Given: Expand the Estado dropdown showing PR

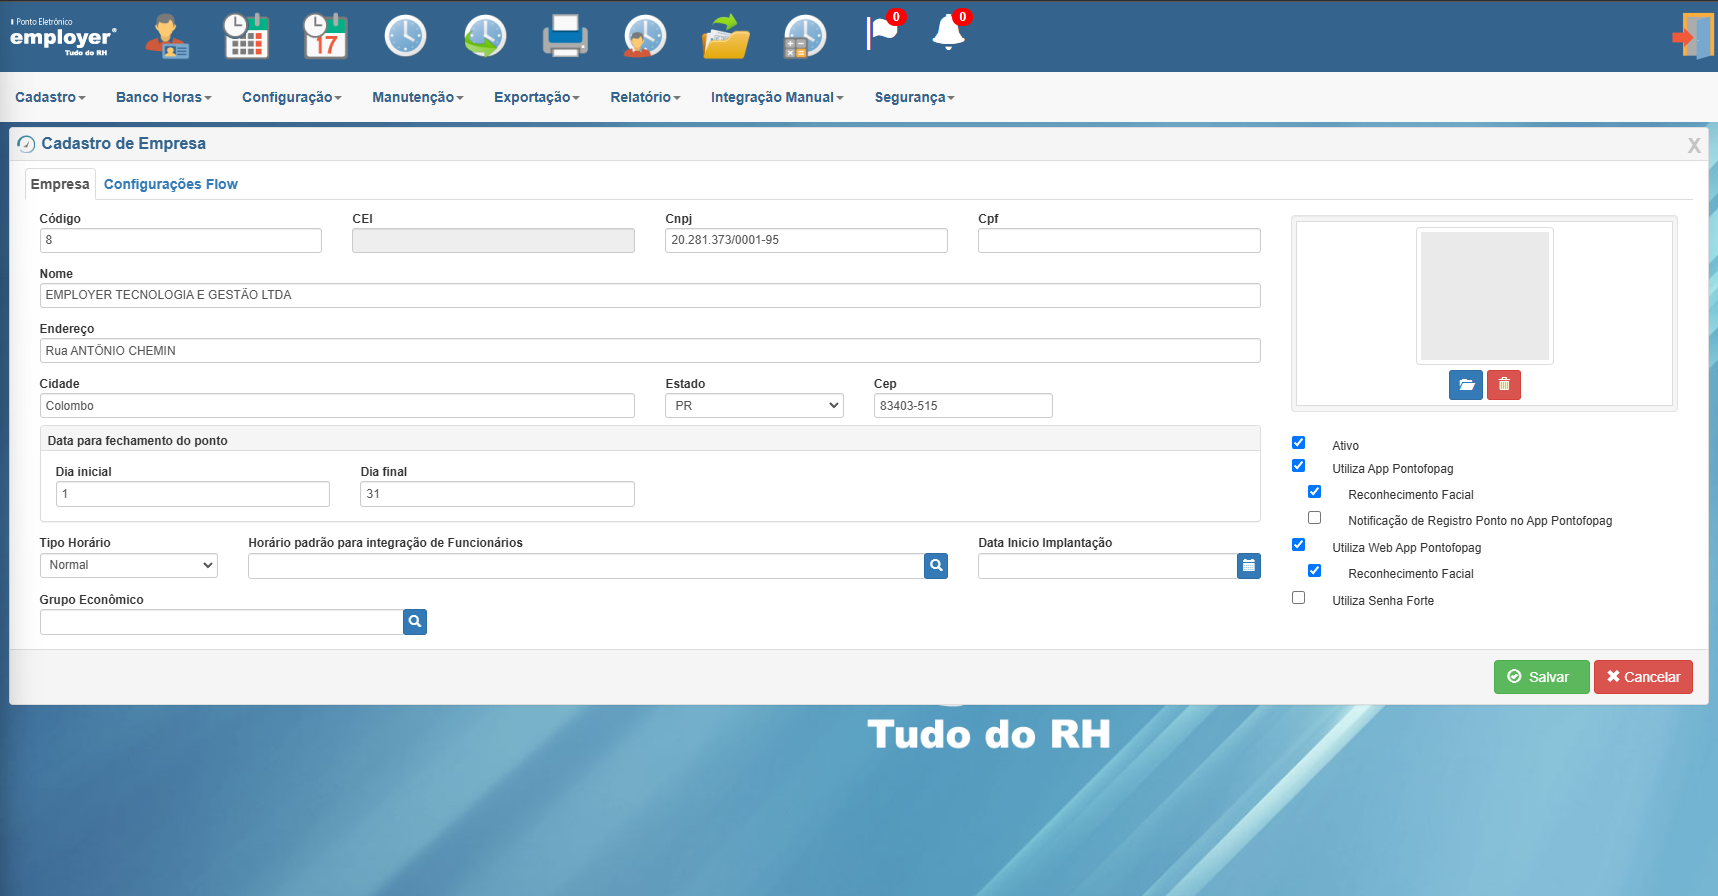Looking at the screenshot, I should pyautogui.click(x=754, y=406).
